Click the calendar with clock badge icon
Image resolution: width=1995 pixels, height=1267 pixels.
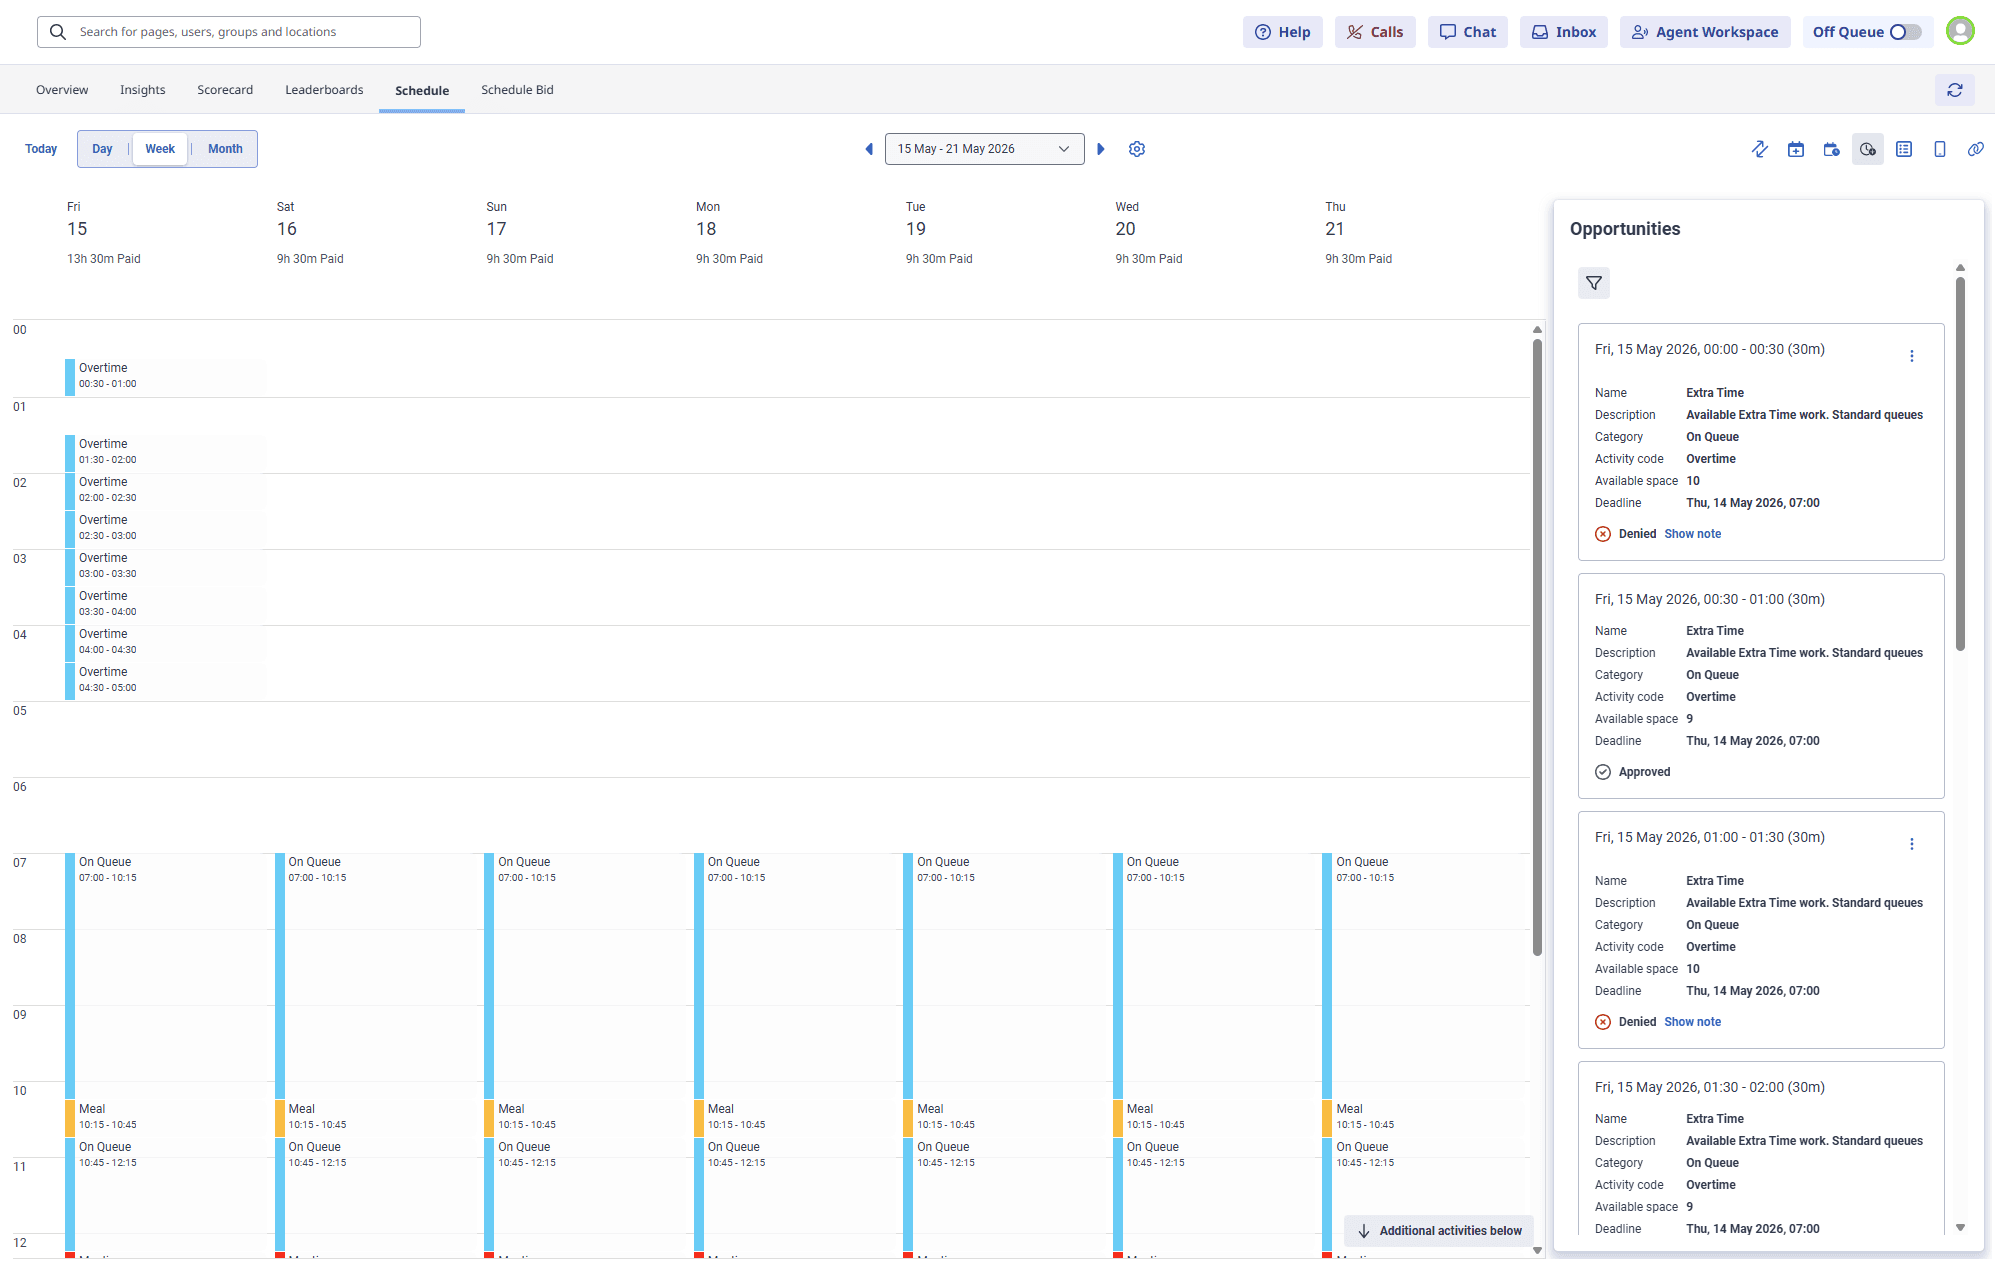[x=1832, y=149]
